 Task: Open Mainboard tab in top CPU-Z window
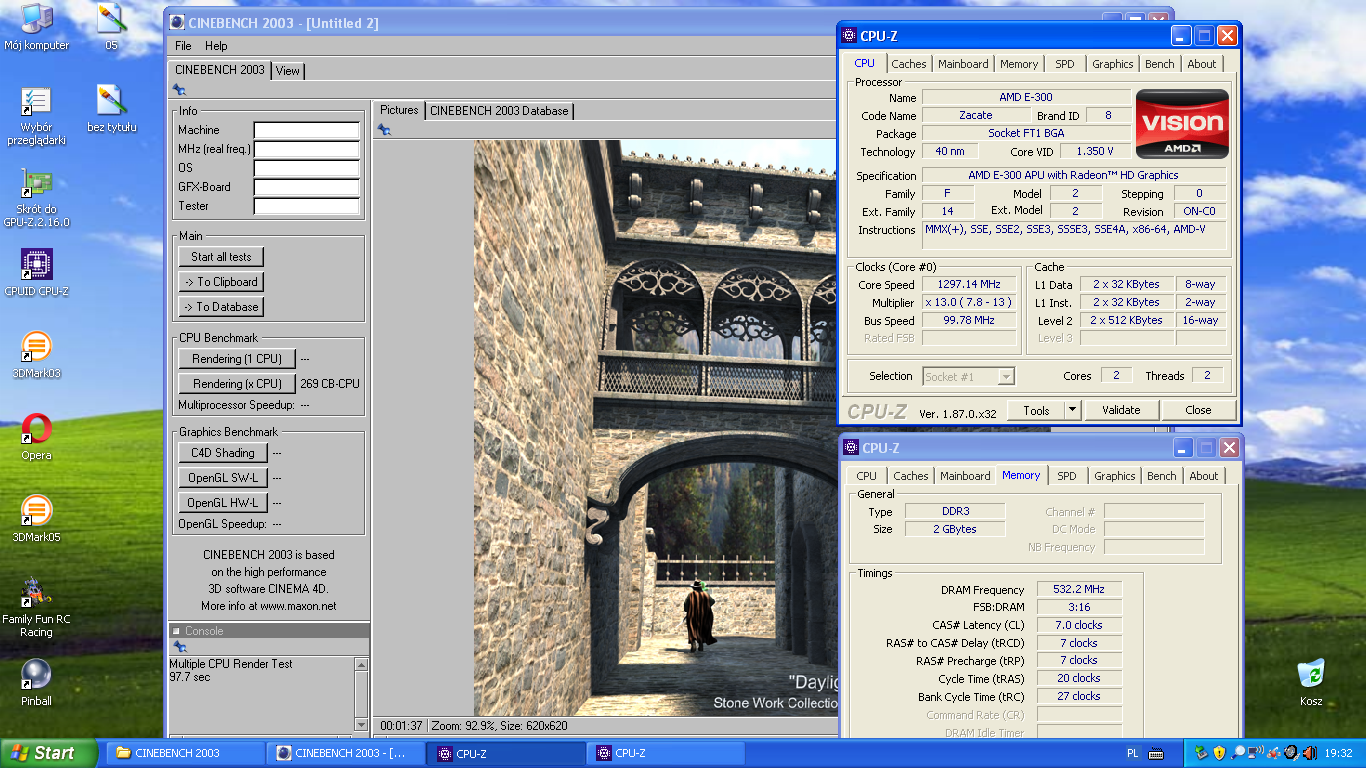[x=963, y=64]
